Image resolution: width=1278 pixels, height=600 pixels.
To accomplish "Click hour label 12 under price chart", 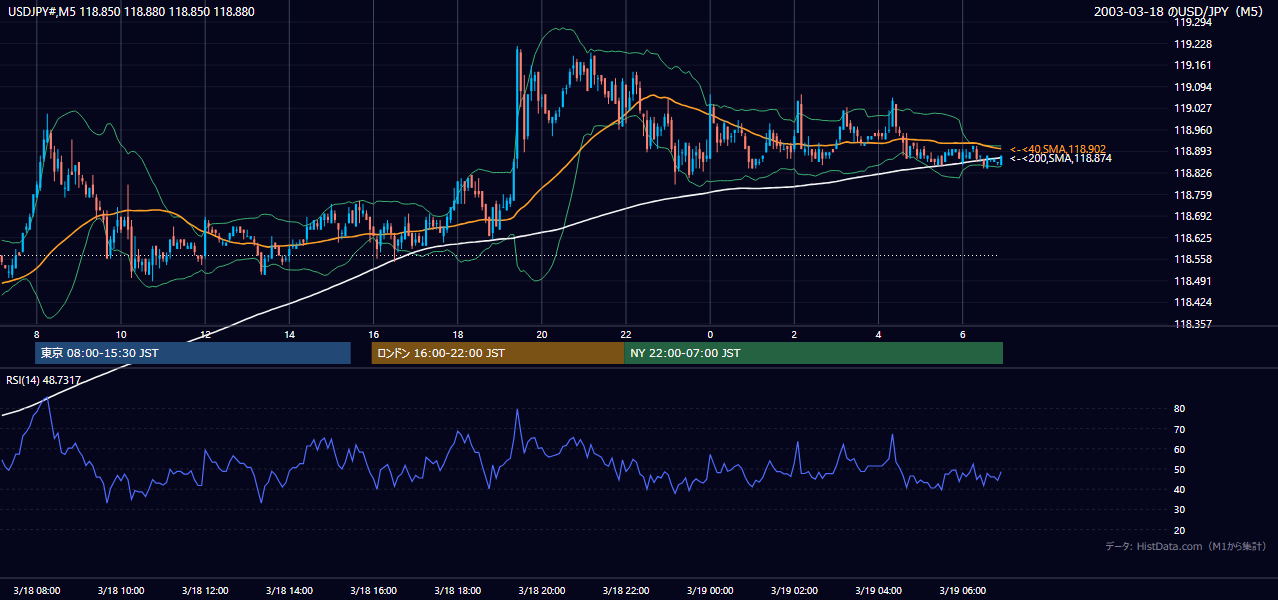I will click(205, 333).
